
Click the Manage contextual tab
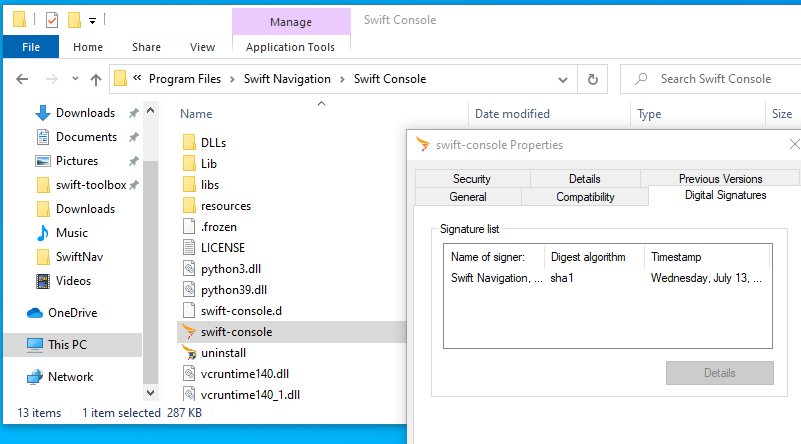click(x=291, y=22)
